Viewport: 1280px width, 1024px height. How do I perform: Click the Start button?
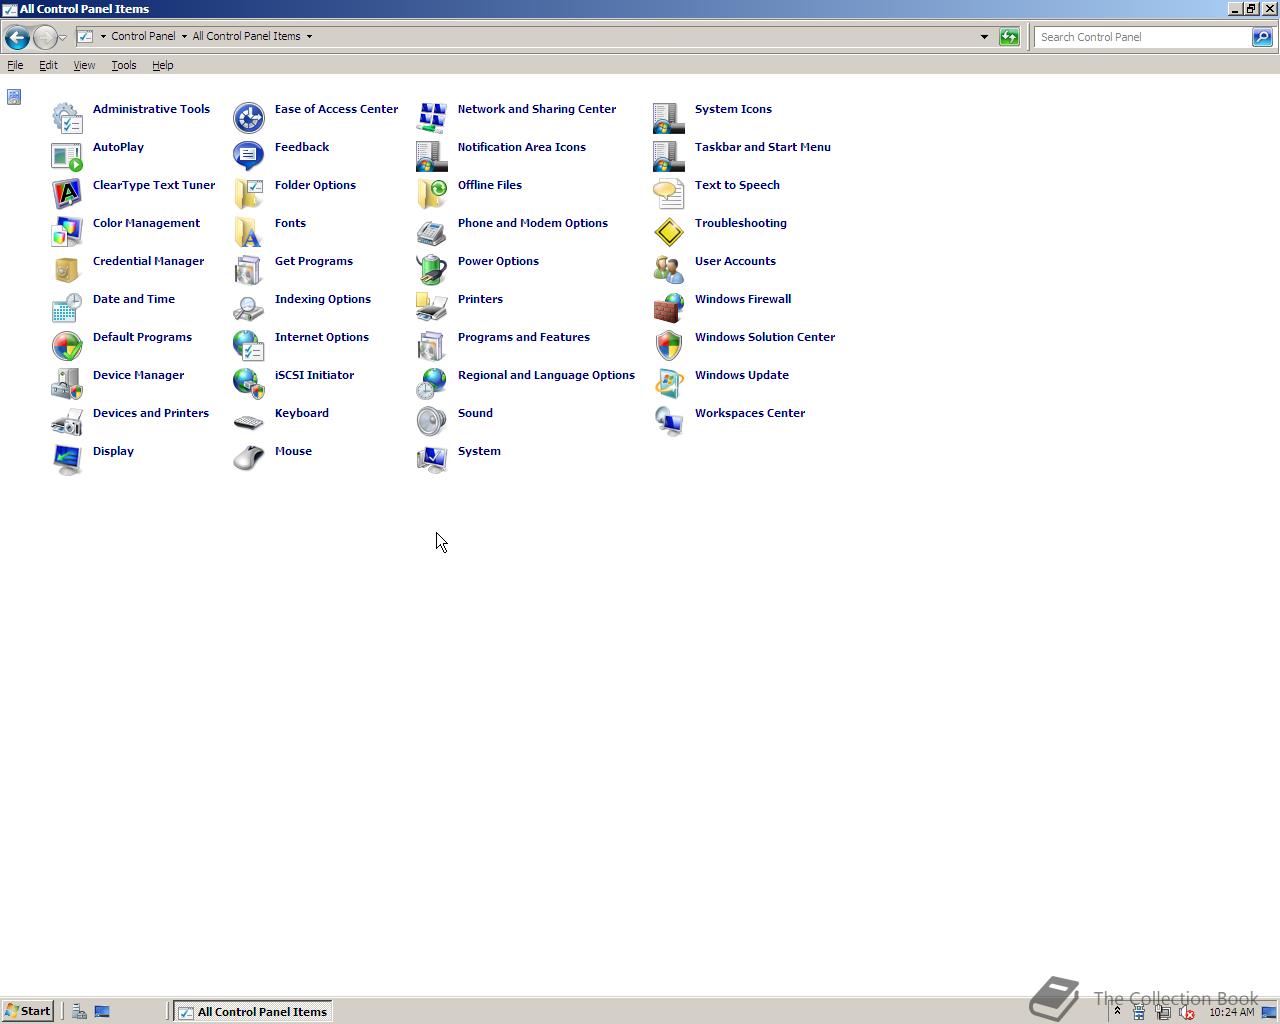(x=27, y=1011)
